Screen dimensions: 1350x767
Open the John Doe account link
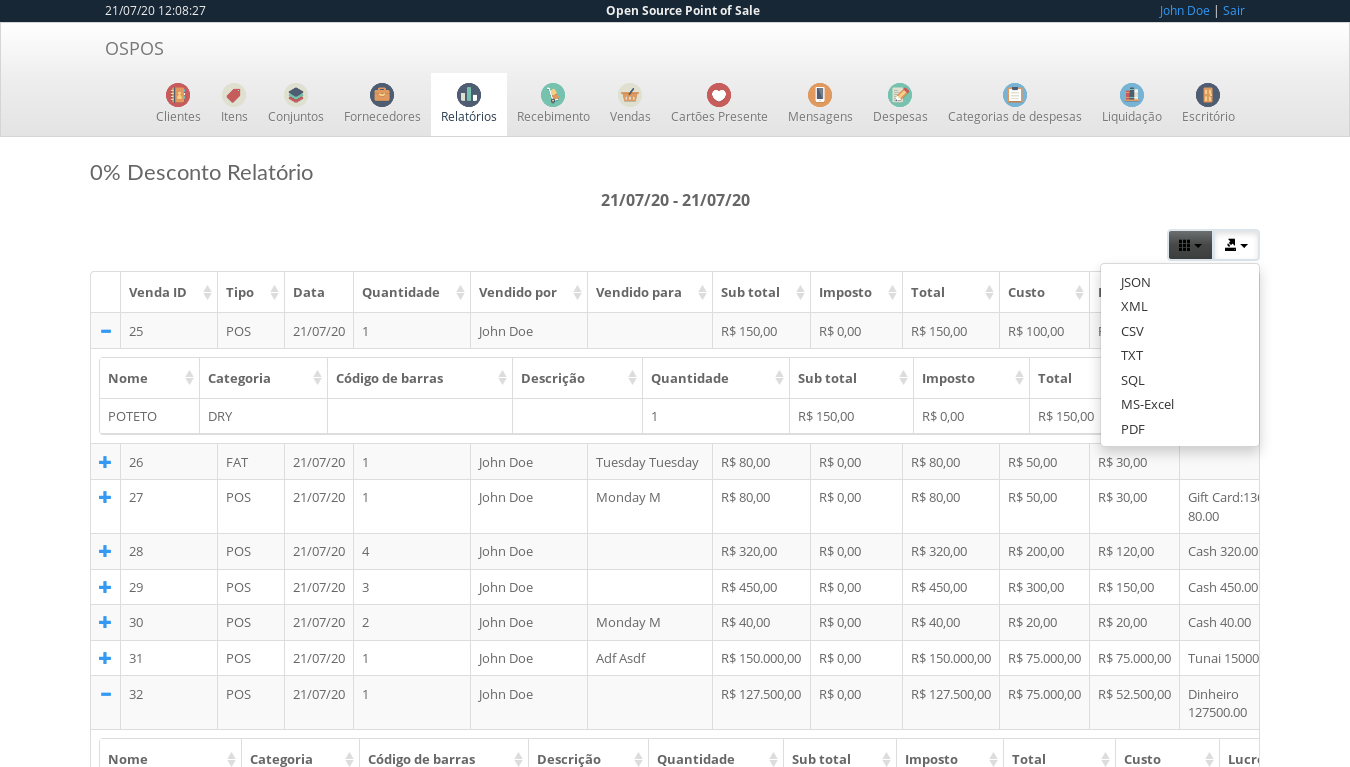[x=1185, y=10]
